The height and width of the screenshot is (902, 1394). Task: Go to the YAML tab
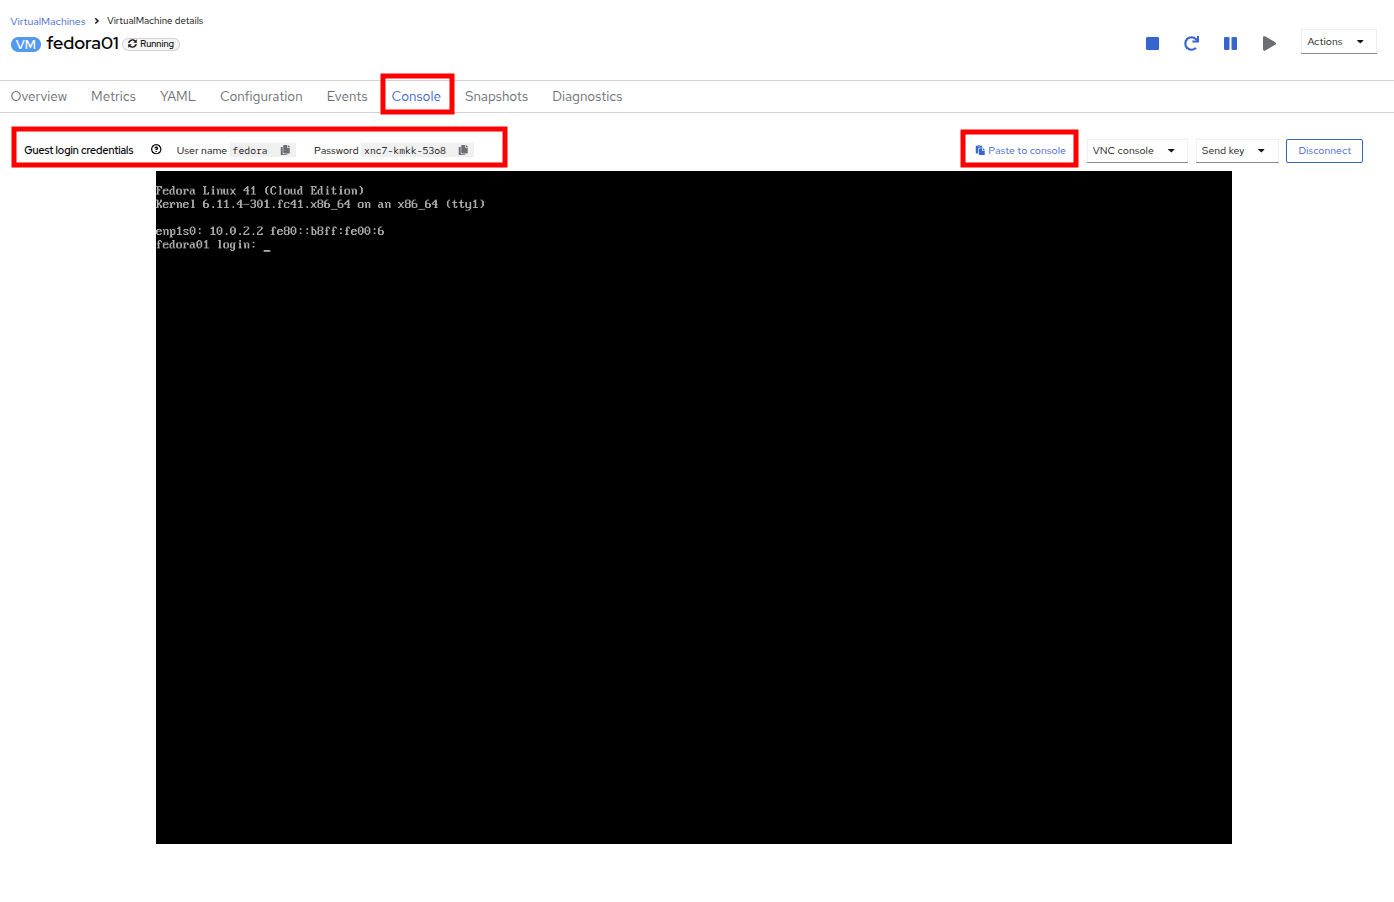(178, 97)
